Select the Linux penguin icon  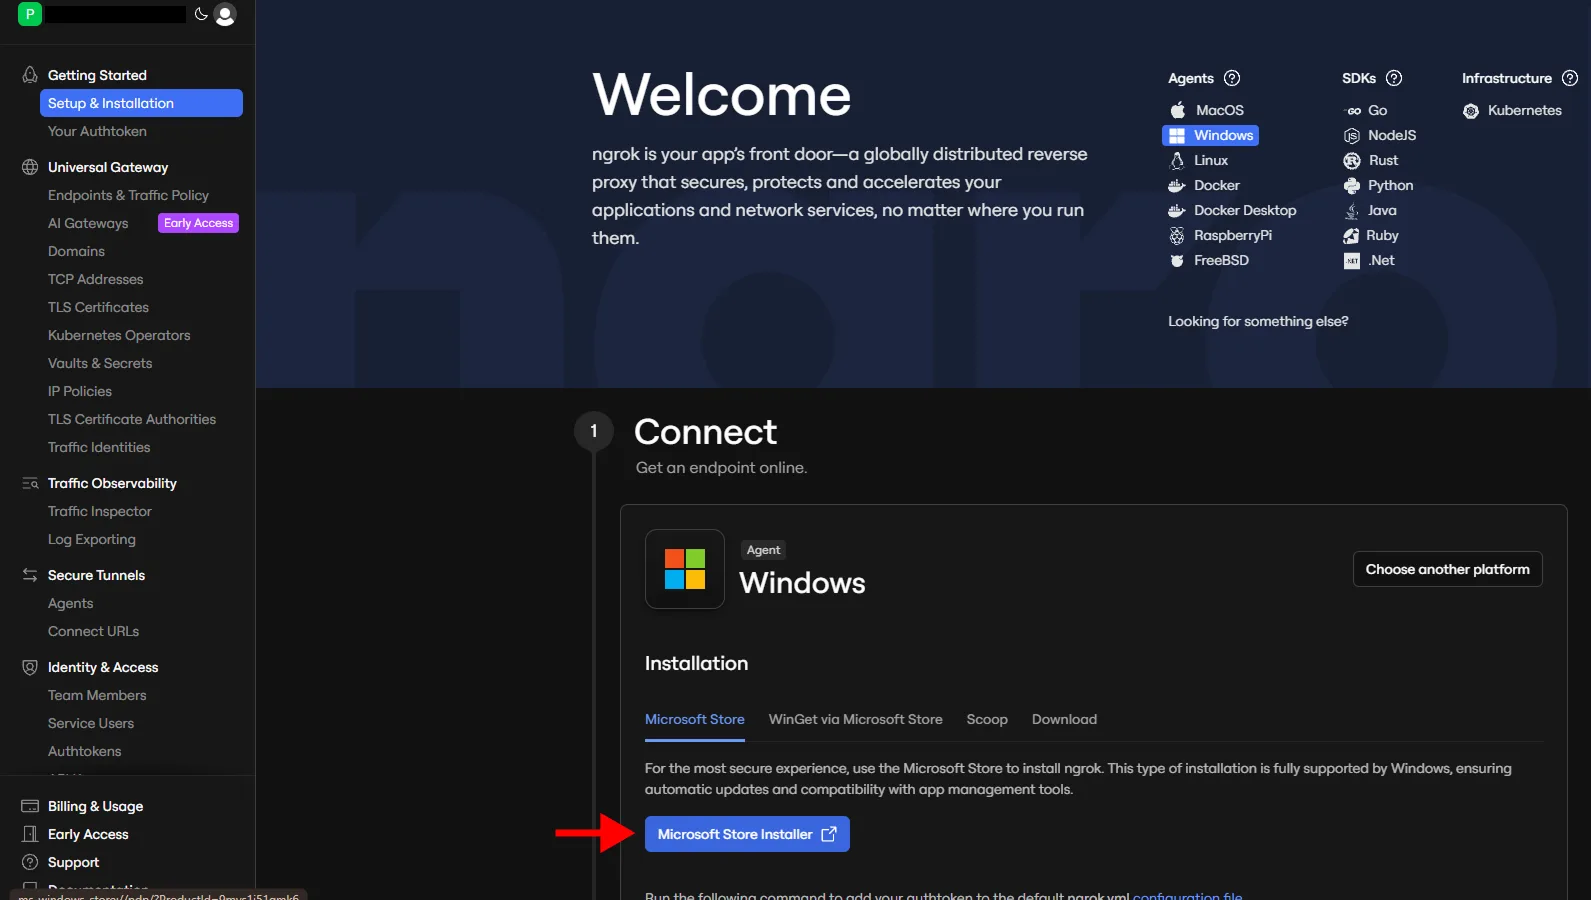point(1177,160)
